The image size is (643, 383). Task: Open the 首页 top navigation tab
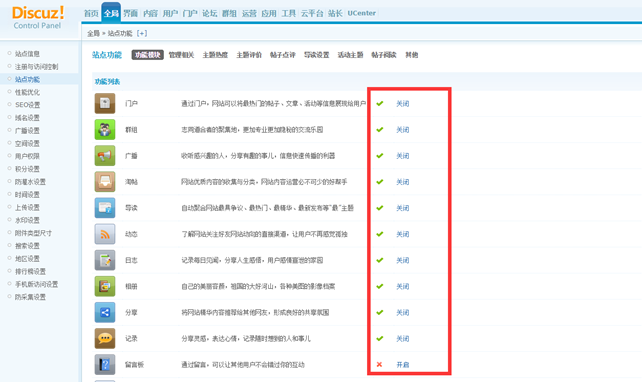pos(91,13)
